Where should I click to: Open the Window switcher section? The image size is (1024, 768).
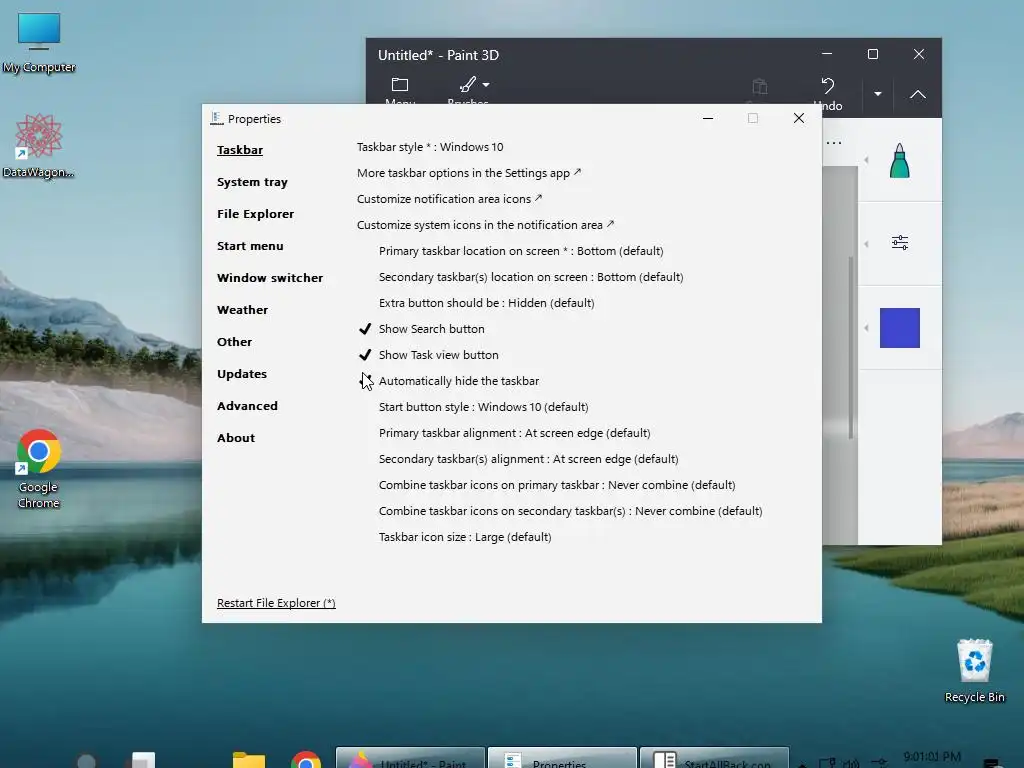270,278
